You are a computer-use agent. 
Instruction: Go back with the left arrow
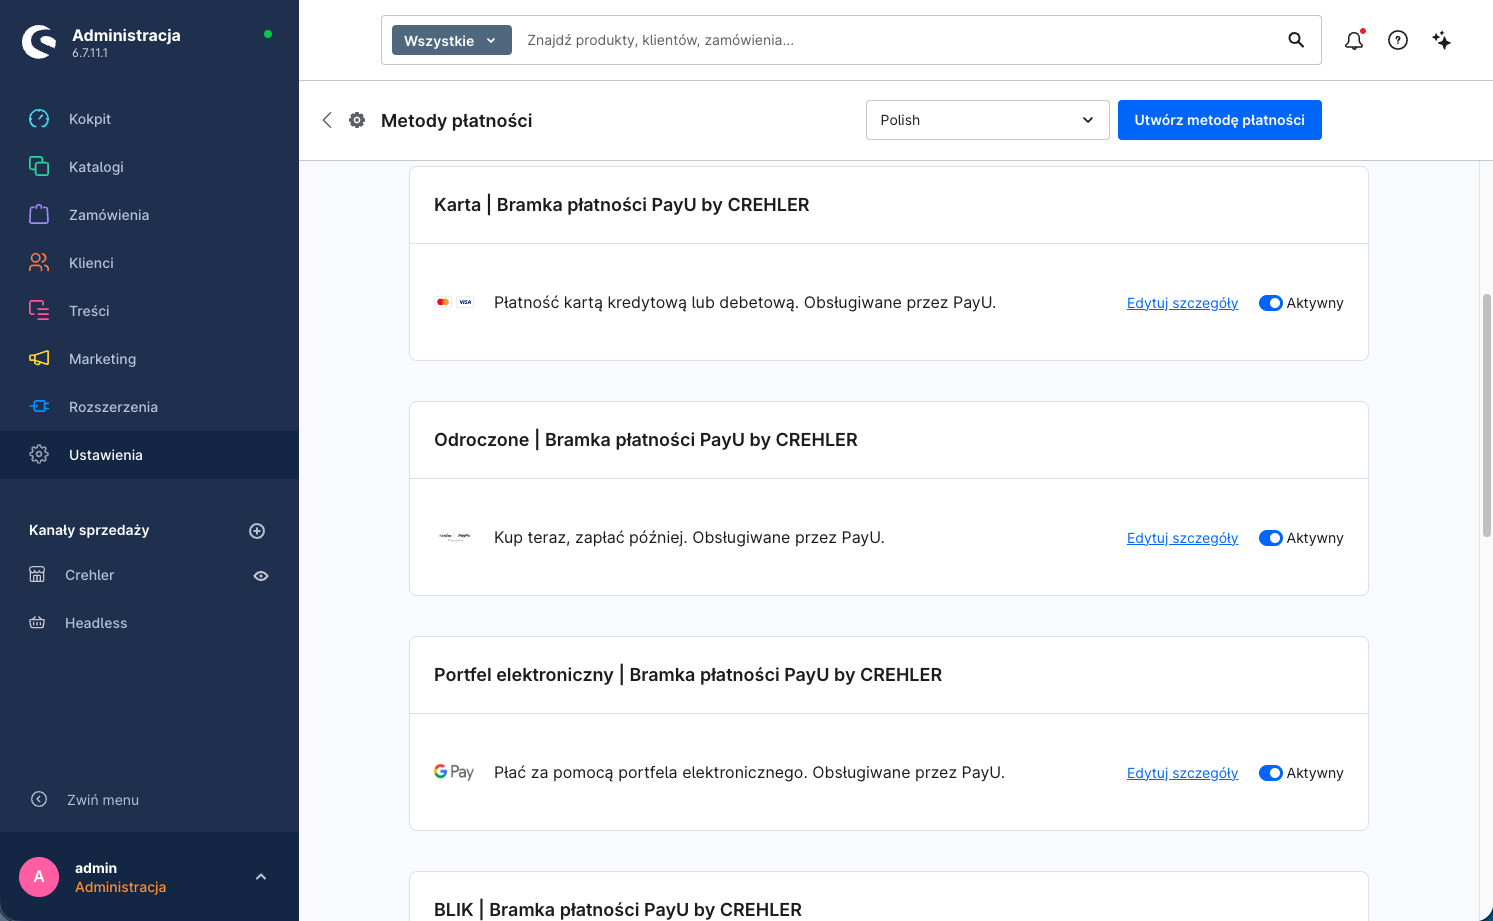click(x=327, y=120)
